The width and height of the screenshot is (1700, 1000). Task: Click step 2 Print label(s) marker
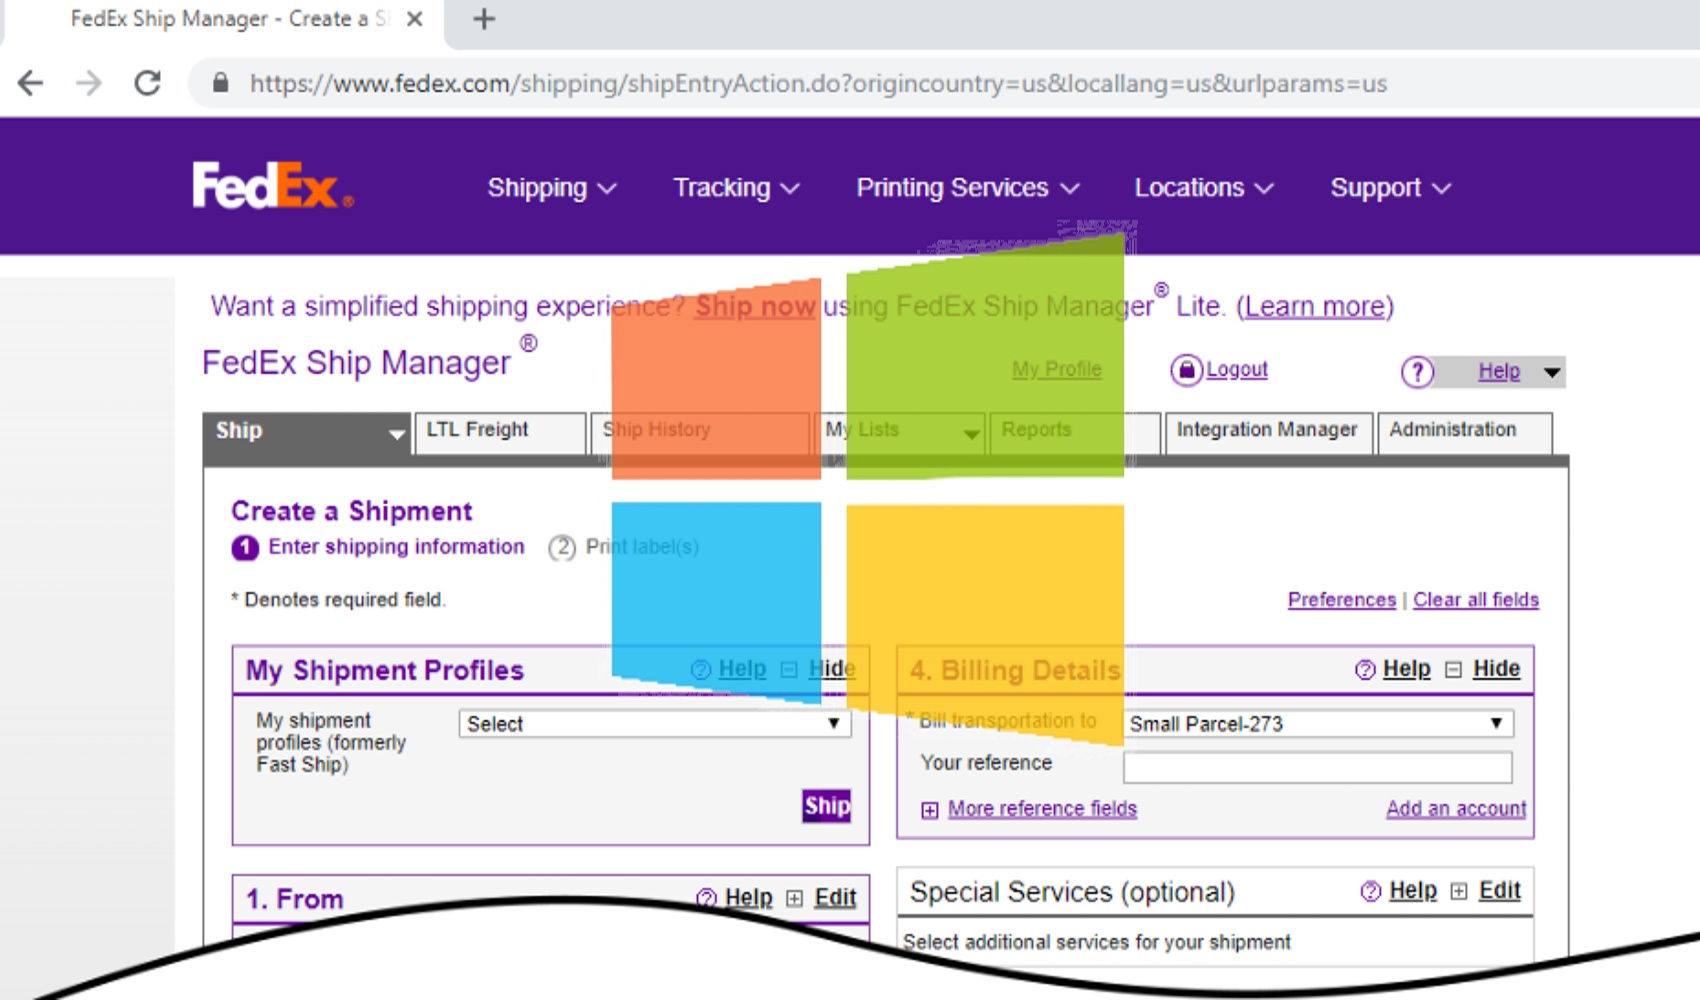pyautogui.click(x=562, y=547)
